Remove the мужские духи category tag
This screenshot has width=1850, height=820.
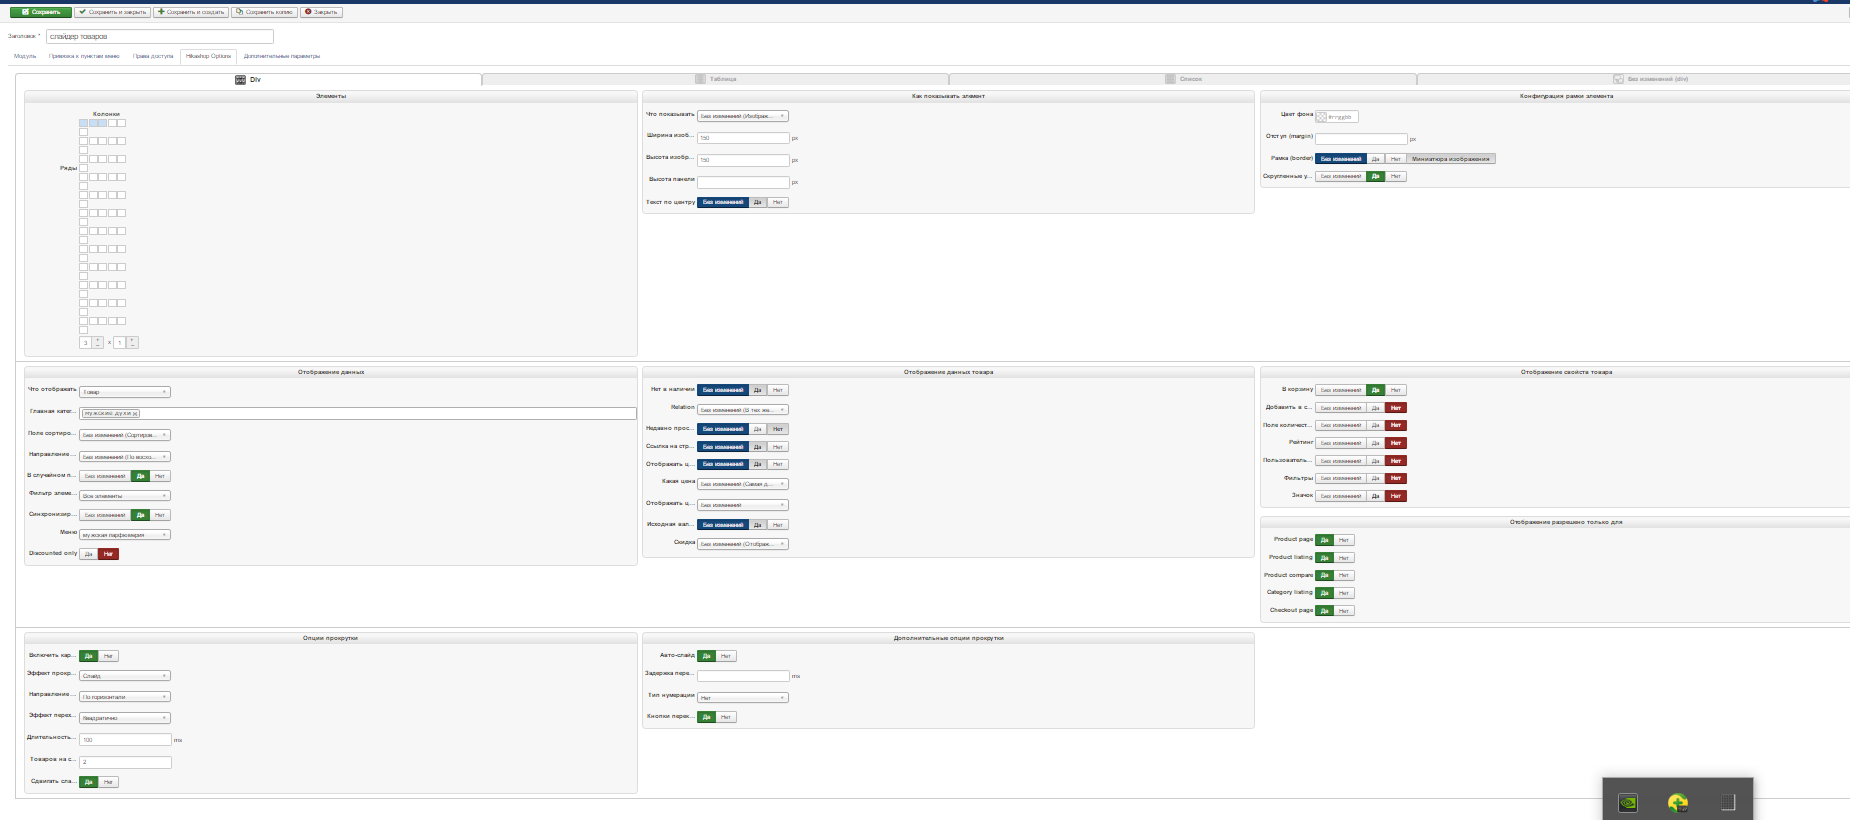(136, 413)
